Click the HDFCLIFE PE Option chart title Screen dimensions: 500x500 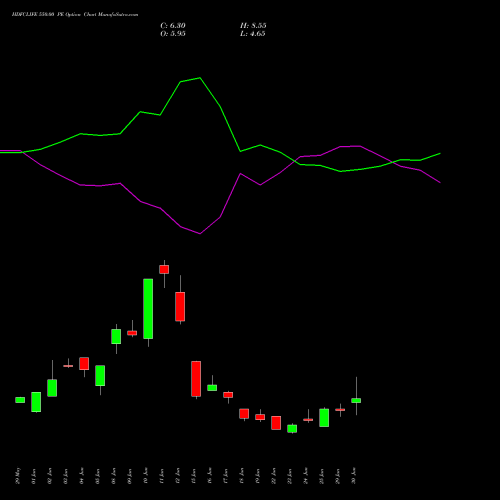75,15
